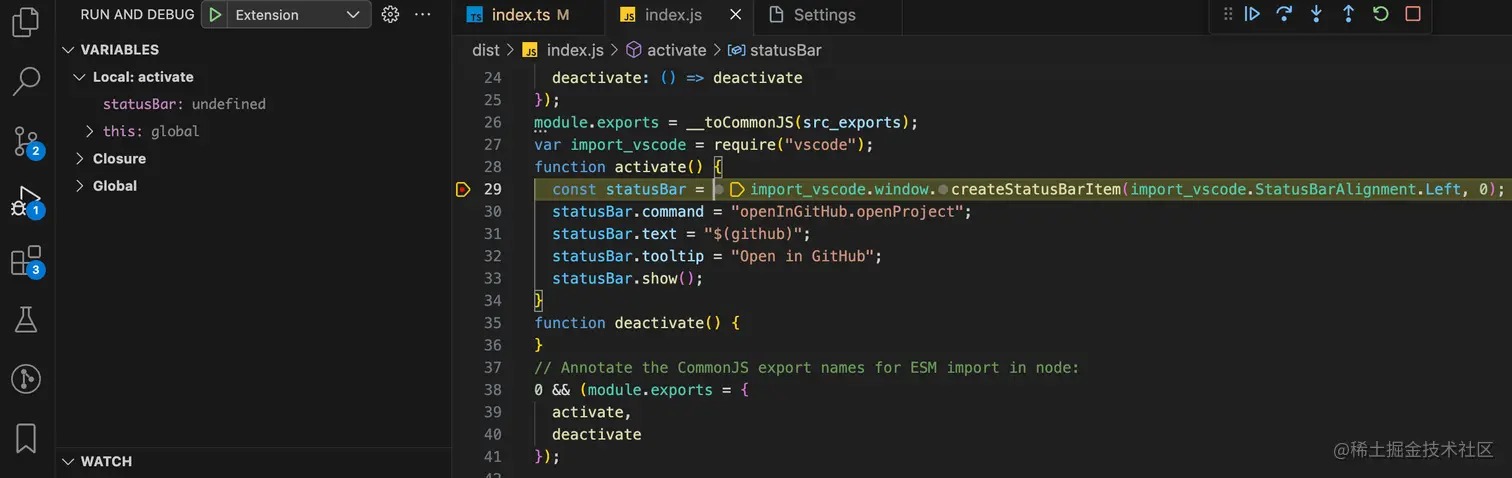Click the "$(github)" string on line 31

tap(755, 234)
